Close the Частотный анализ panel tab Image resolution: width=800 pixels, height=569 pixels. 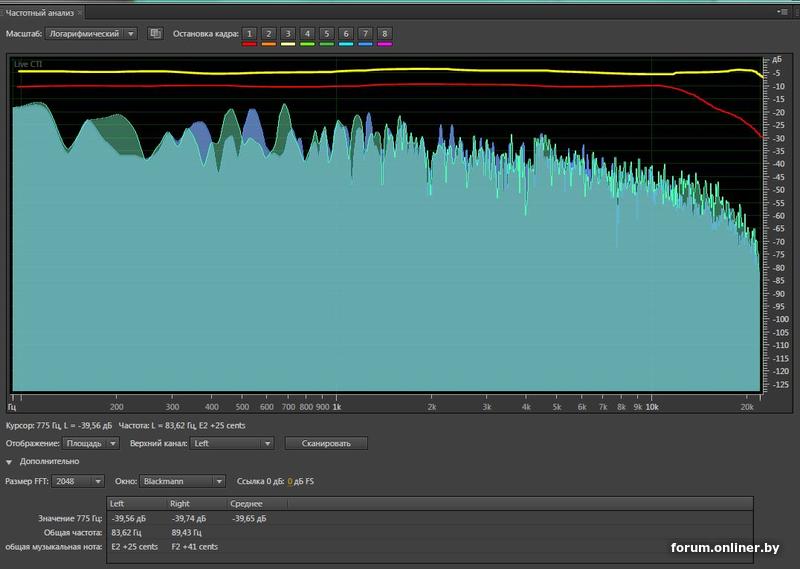point(80,13)
